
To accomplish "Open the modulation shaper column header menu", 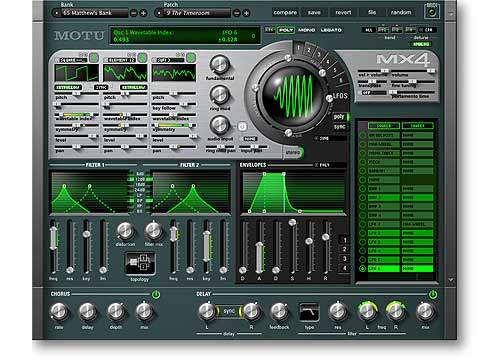I will tap(418, 126).
